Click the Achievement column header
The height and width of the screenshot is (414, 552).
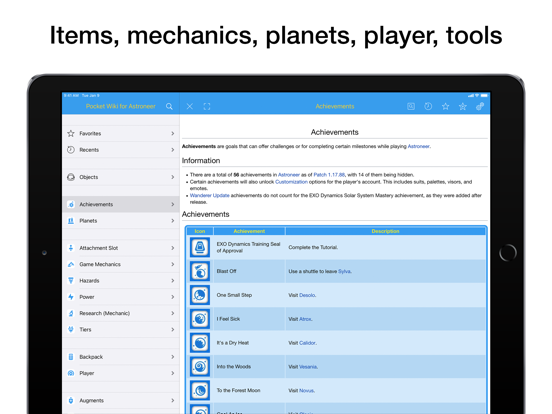point(249,231)
